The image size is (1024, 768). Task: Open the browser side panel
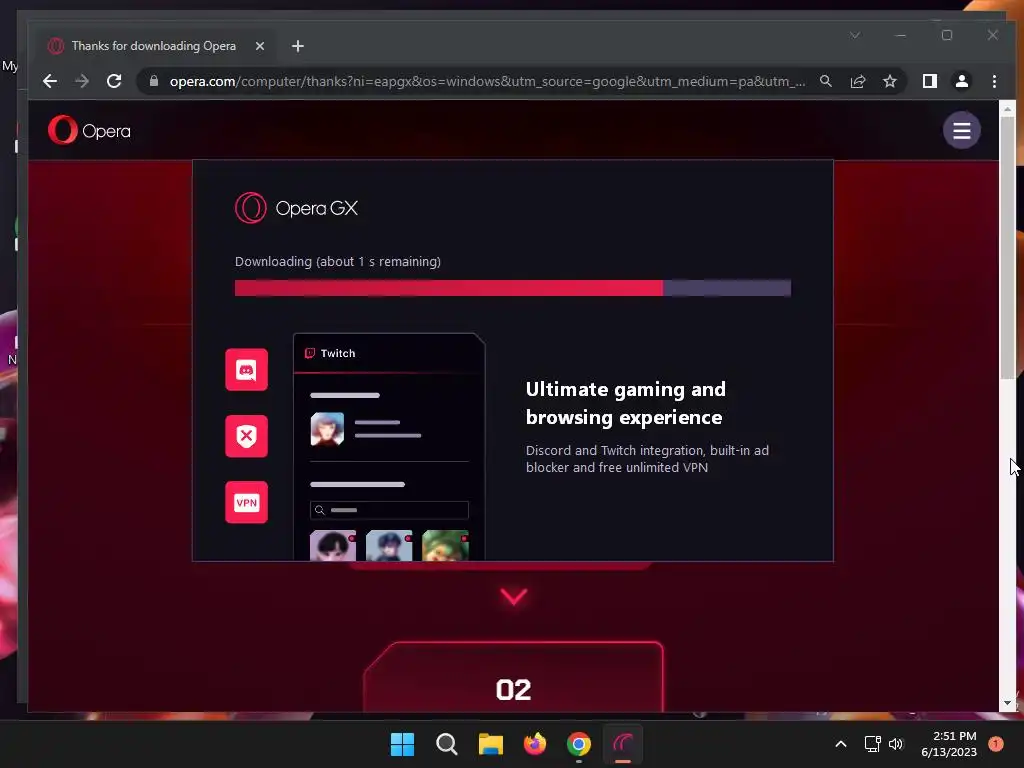[930, 81]
